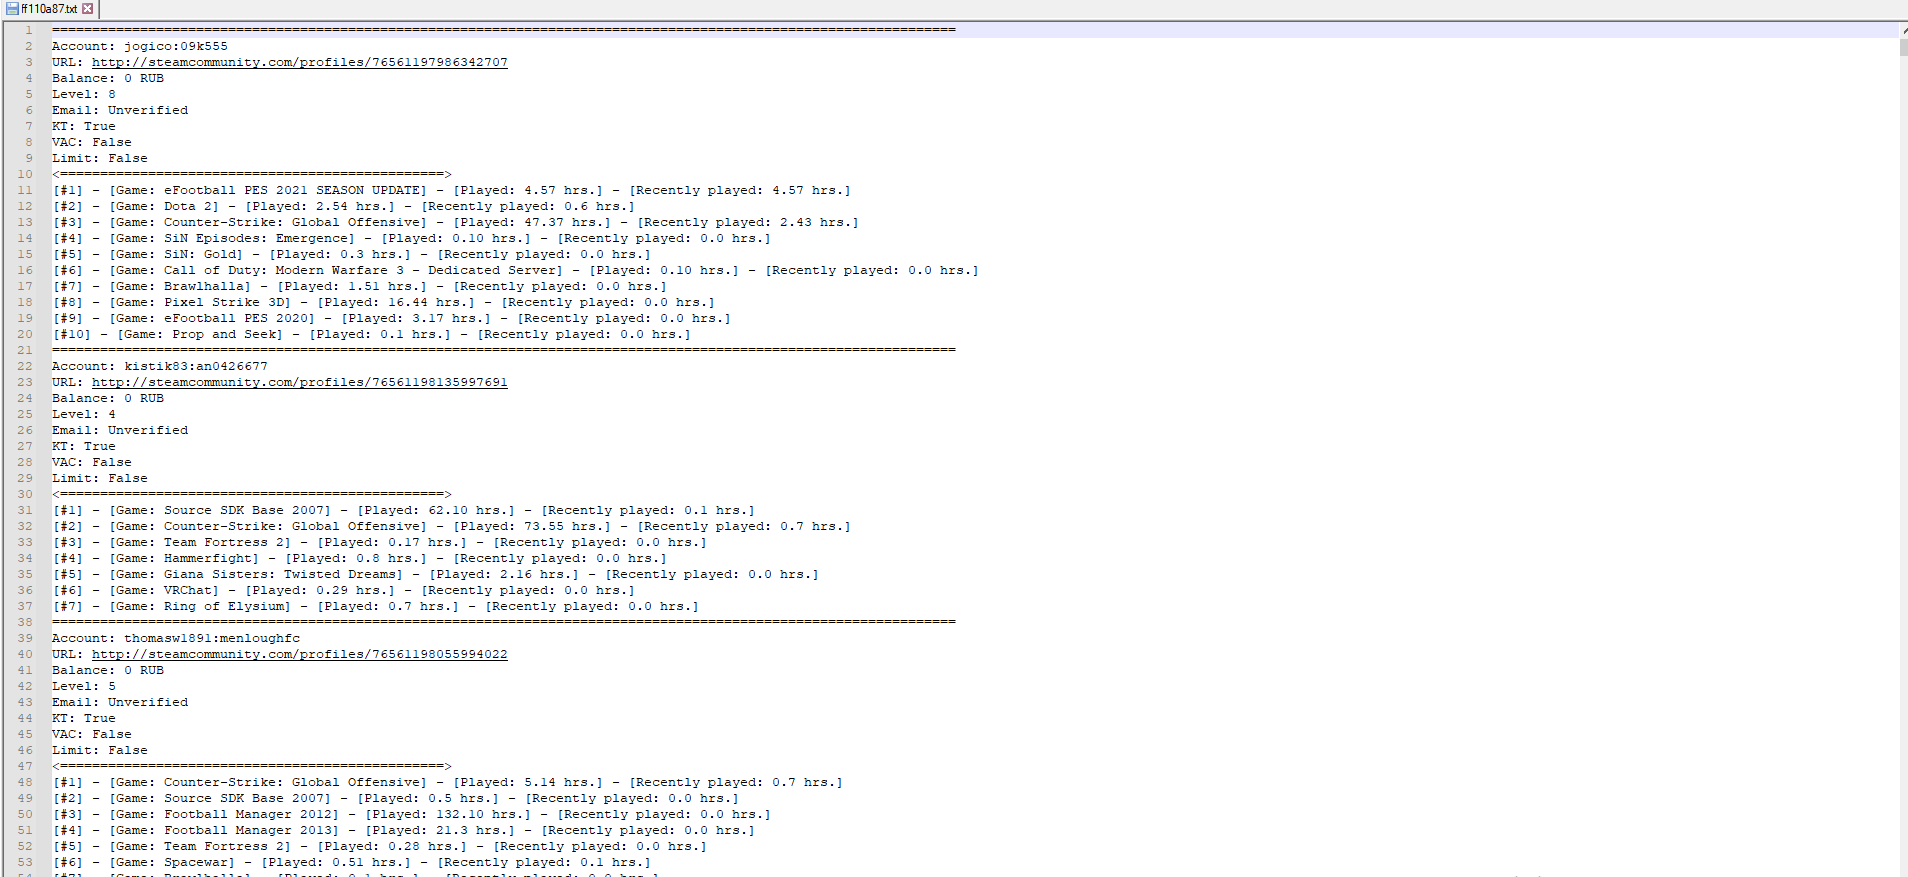Click the Giana Sisters: Twisted Dreams line

435,574
